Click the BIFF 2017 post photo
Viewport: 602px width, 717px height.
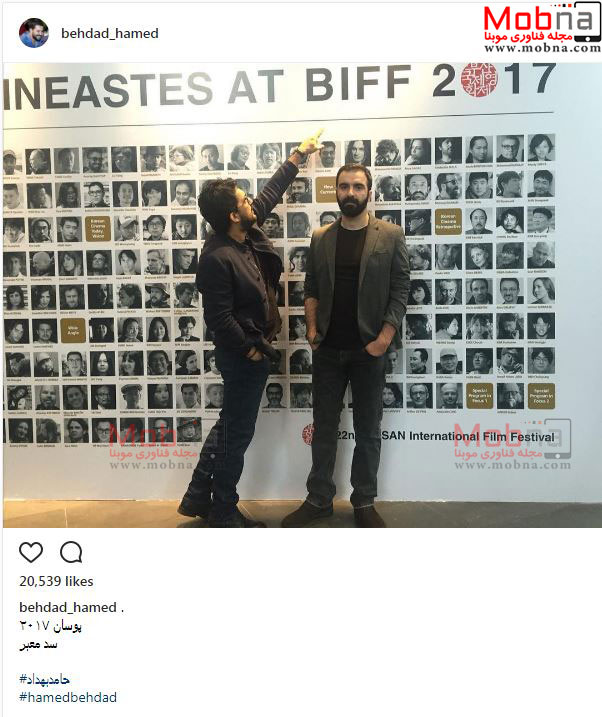click(302, 295)
